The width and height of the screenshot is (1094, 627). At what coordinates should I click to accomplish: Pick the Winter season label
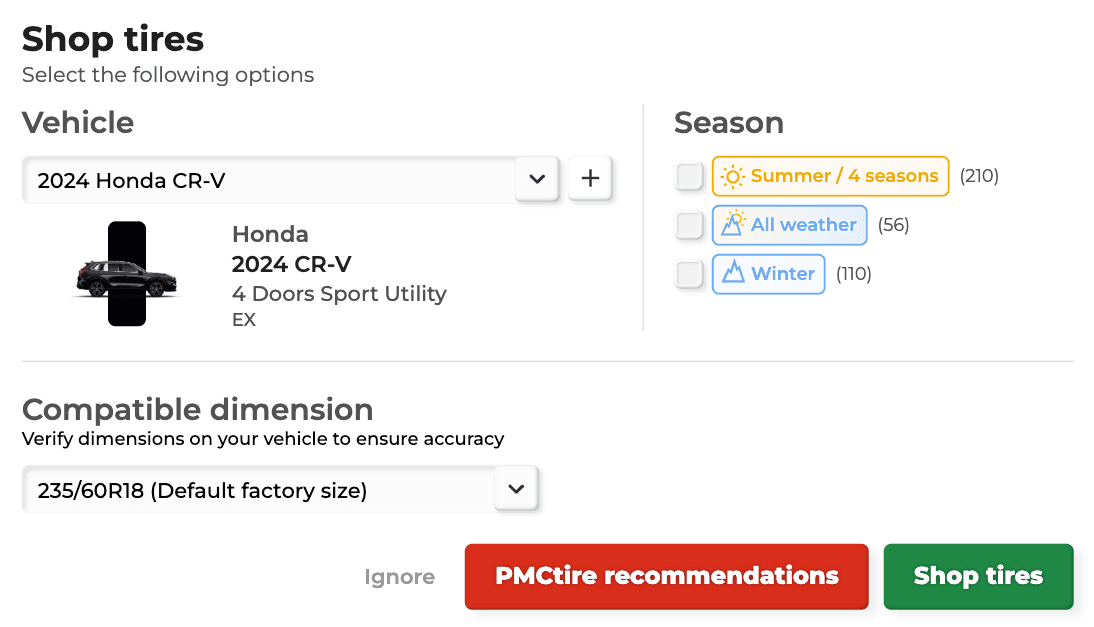tap(783, 274)
